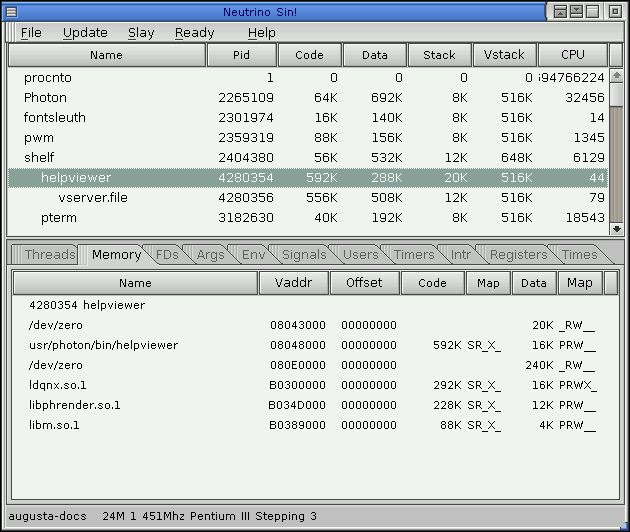
Task: Select the Timers tab
Action: pyautogui.click(x=413, y=255)
